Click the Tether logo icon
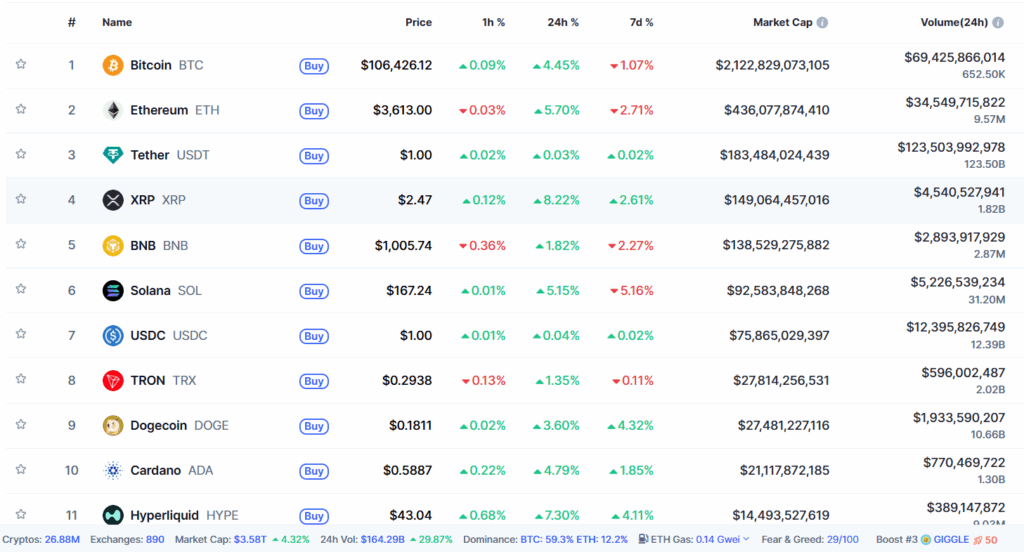The image size is (1024, 552). coord(113,155)
